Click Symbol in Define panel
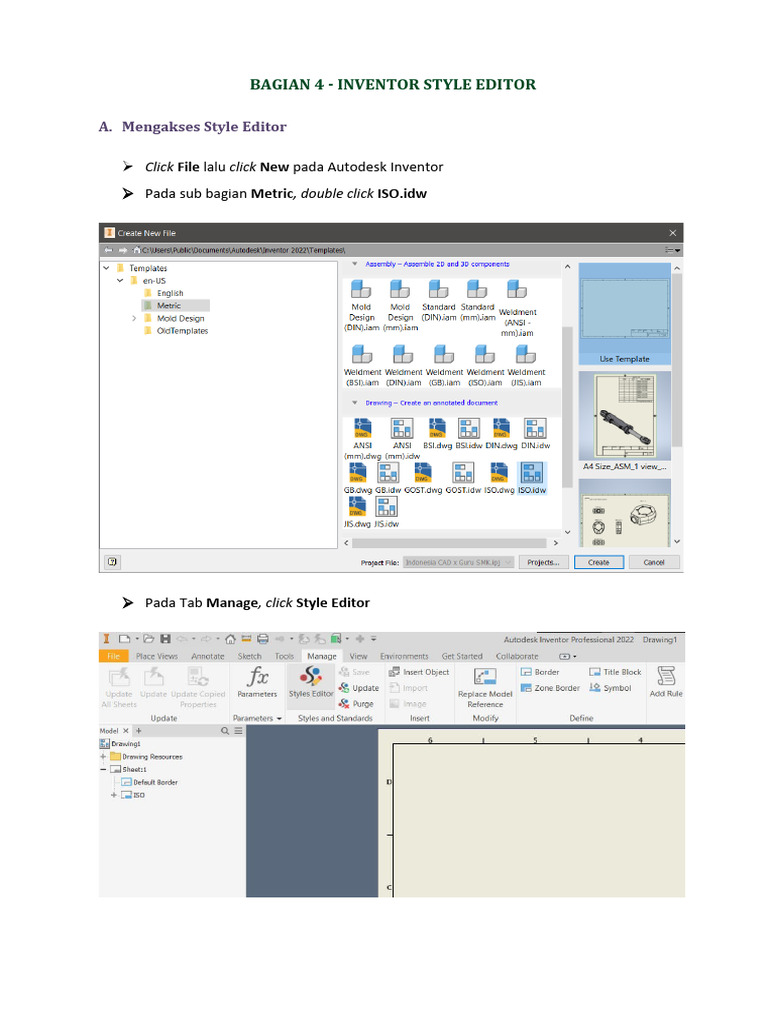The width and height of the screenshot is (768, 1024). pos(611,688)
